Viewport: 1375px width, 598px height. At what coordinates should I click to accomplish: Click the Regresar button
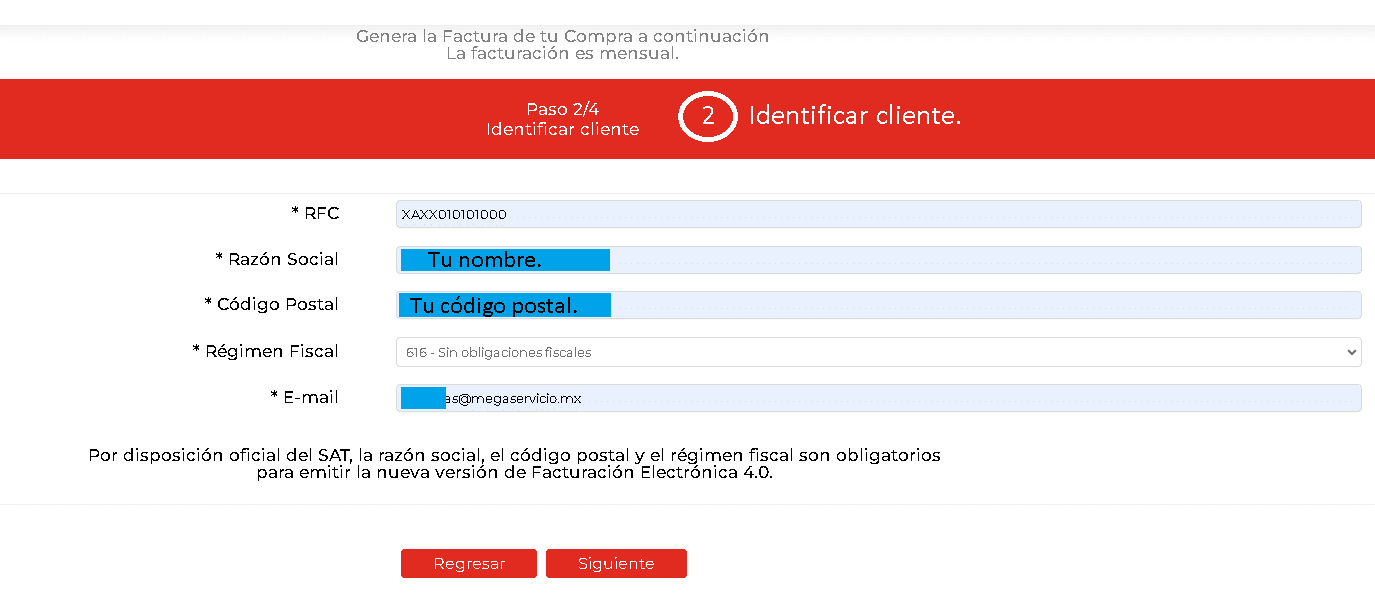pyautogui.click(x=469, y=564)
